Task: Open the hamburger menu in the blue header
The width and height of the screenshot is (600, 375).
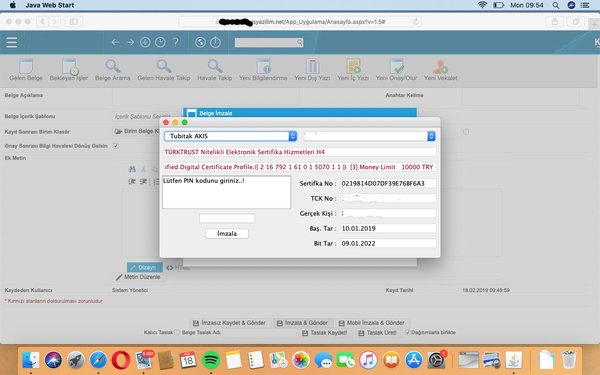Action: point(11,42)
